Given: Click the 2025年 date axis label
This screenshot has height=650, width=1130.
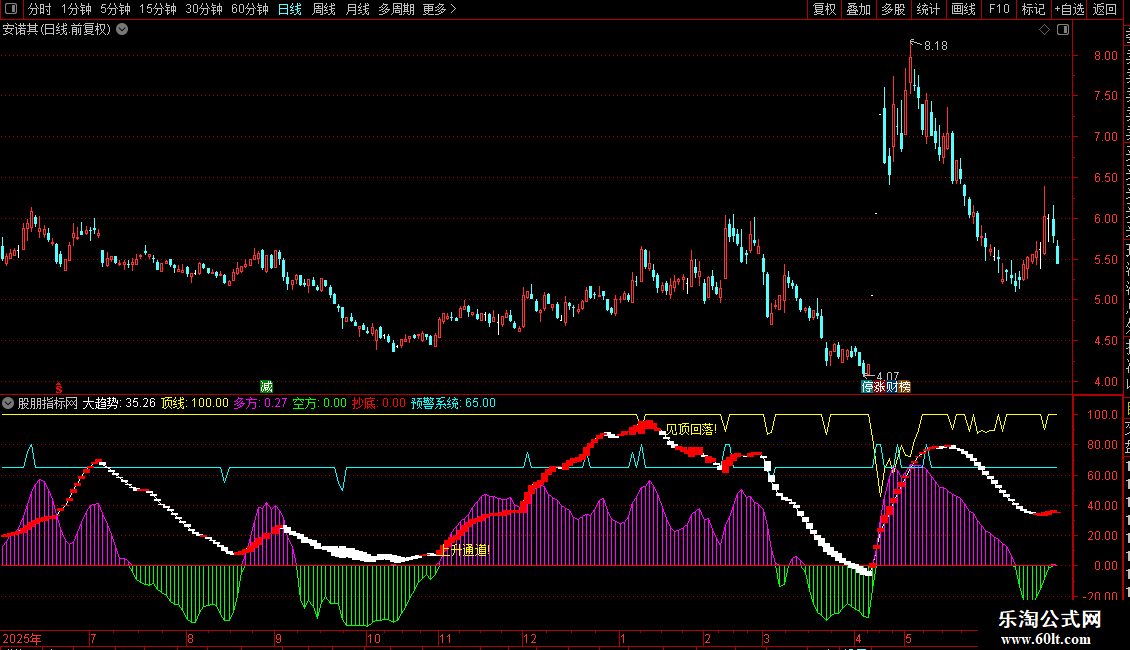Looking at the screenshot, I should [22, 638].
